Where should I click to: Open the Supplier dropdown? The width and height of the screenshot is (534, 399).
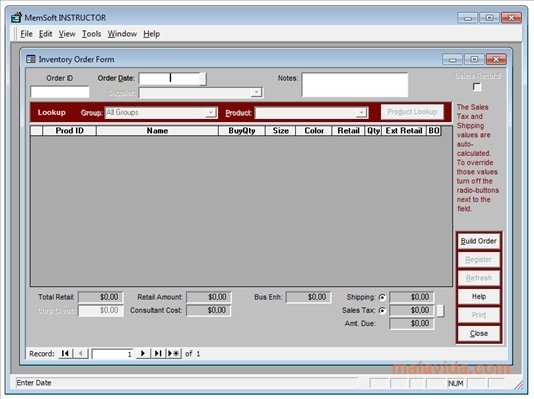256,93
